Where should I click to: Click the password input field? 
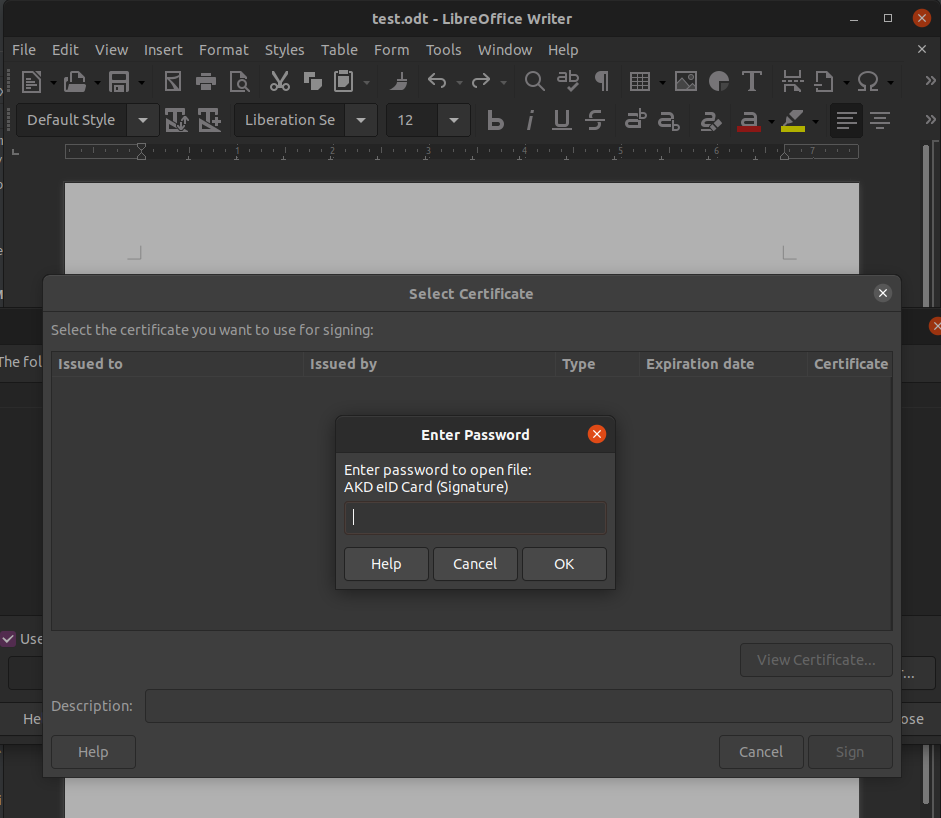(x=475, y=517)
